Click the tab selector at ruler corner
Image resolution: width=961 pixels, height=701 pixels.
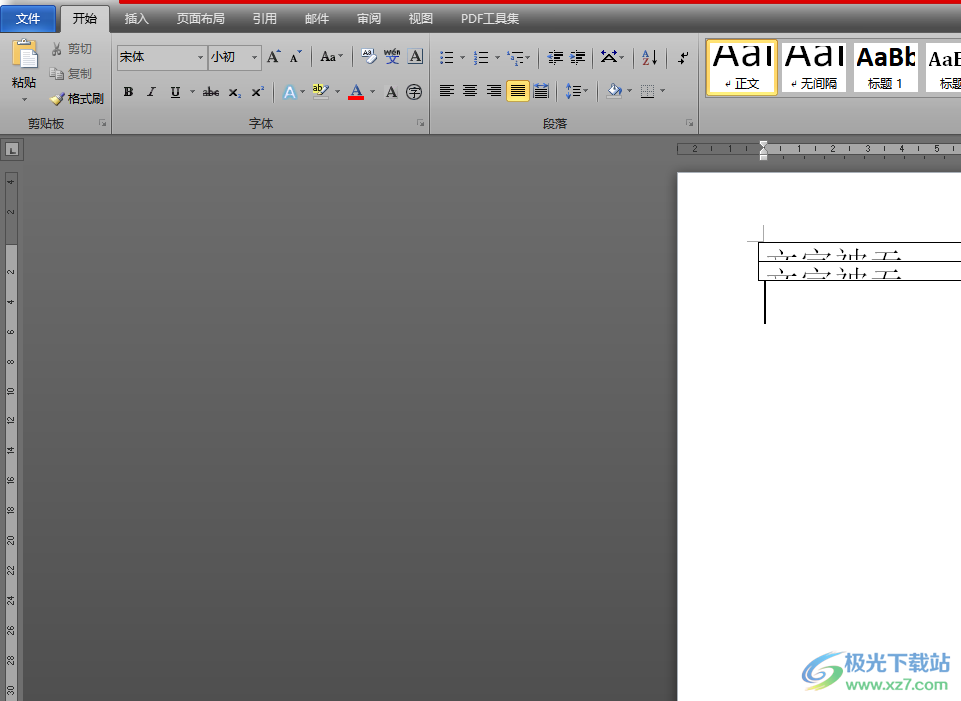[12, 150]
